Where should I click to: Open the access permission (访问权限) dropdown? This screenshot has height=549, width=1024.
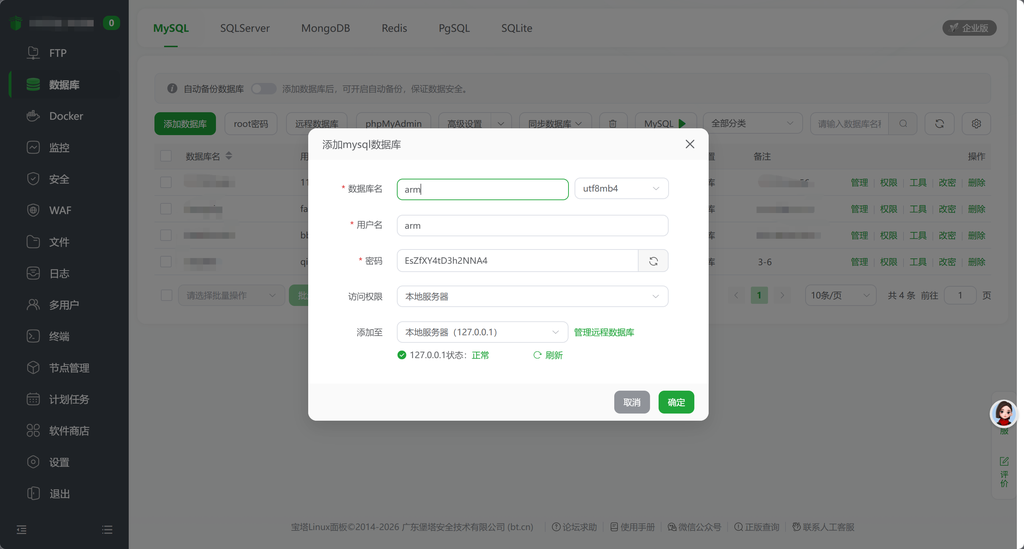(532, 296)
